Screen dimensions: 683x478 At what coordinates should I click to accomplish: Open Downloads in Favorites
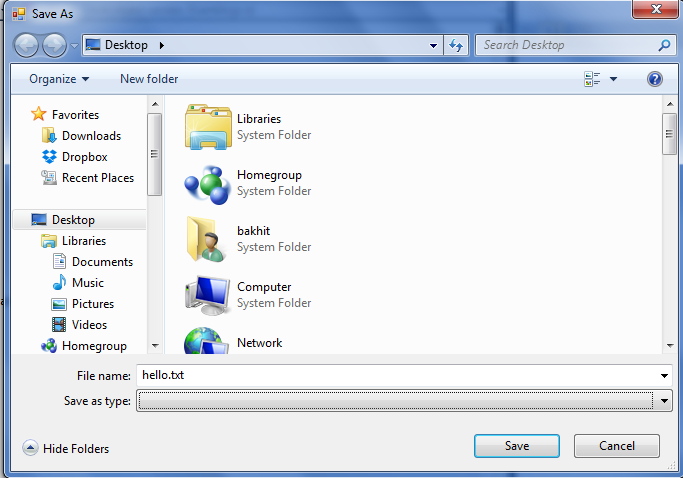[x=91, y=136]
